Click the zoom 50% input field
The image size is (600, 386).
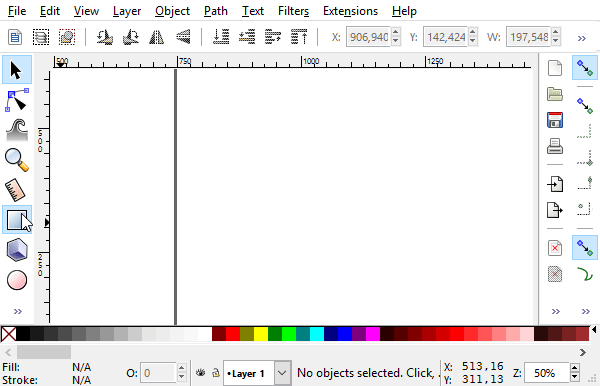(x=546, y=373)
